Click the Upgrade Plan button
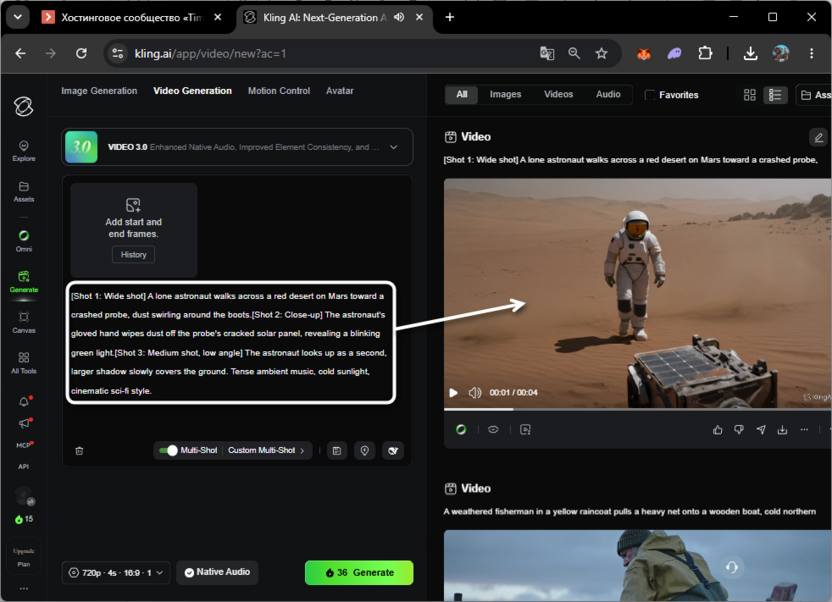The height and width of the screenshot is (602, 832). [23, 557]
